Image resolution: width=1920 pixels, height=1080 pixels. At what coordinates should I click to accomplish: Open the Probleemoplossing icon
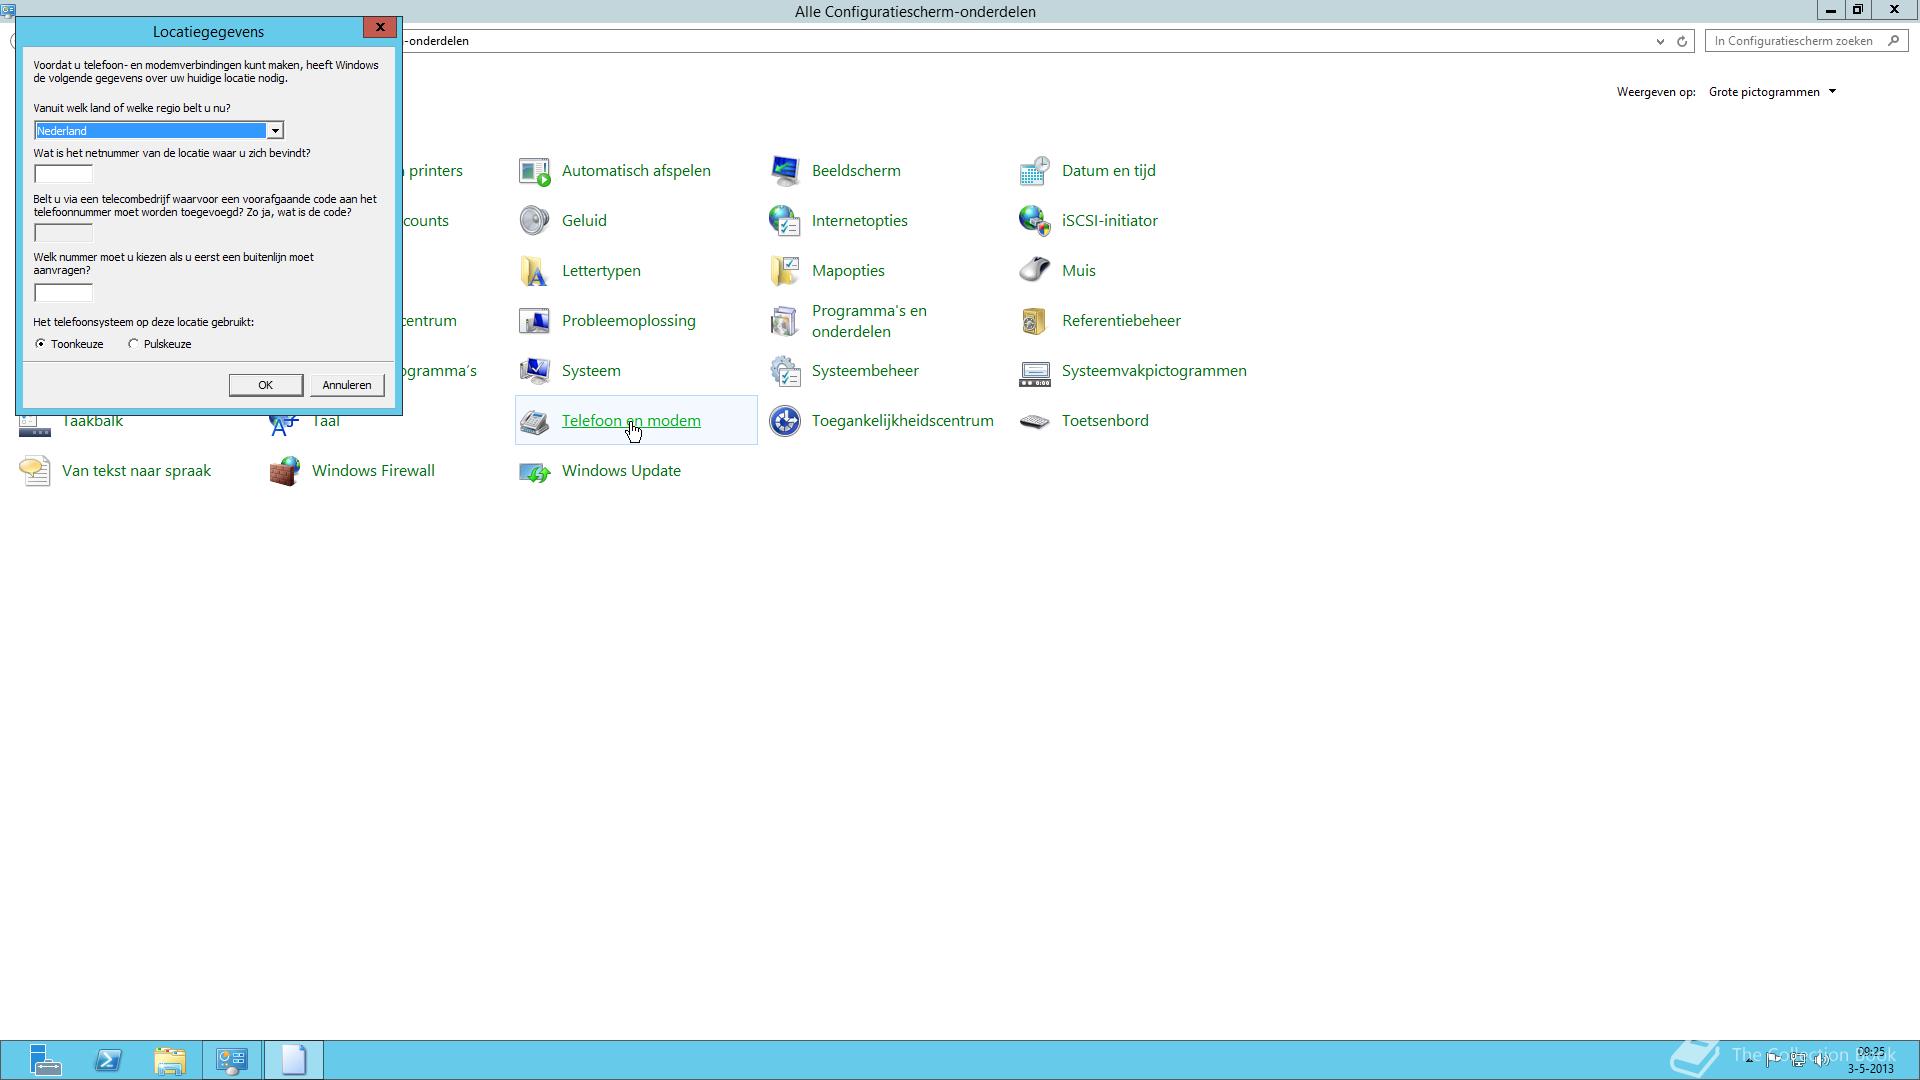click(x=535, y=321)
